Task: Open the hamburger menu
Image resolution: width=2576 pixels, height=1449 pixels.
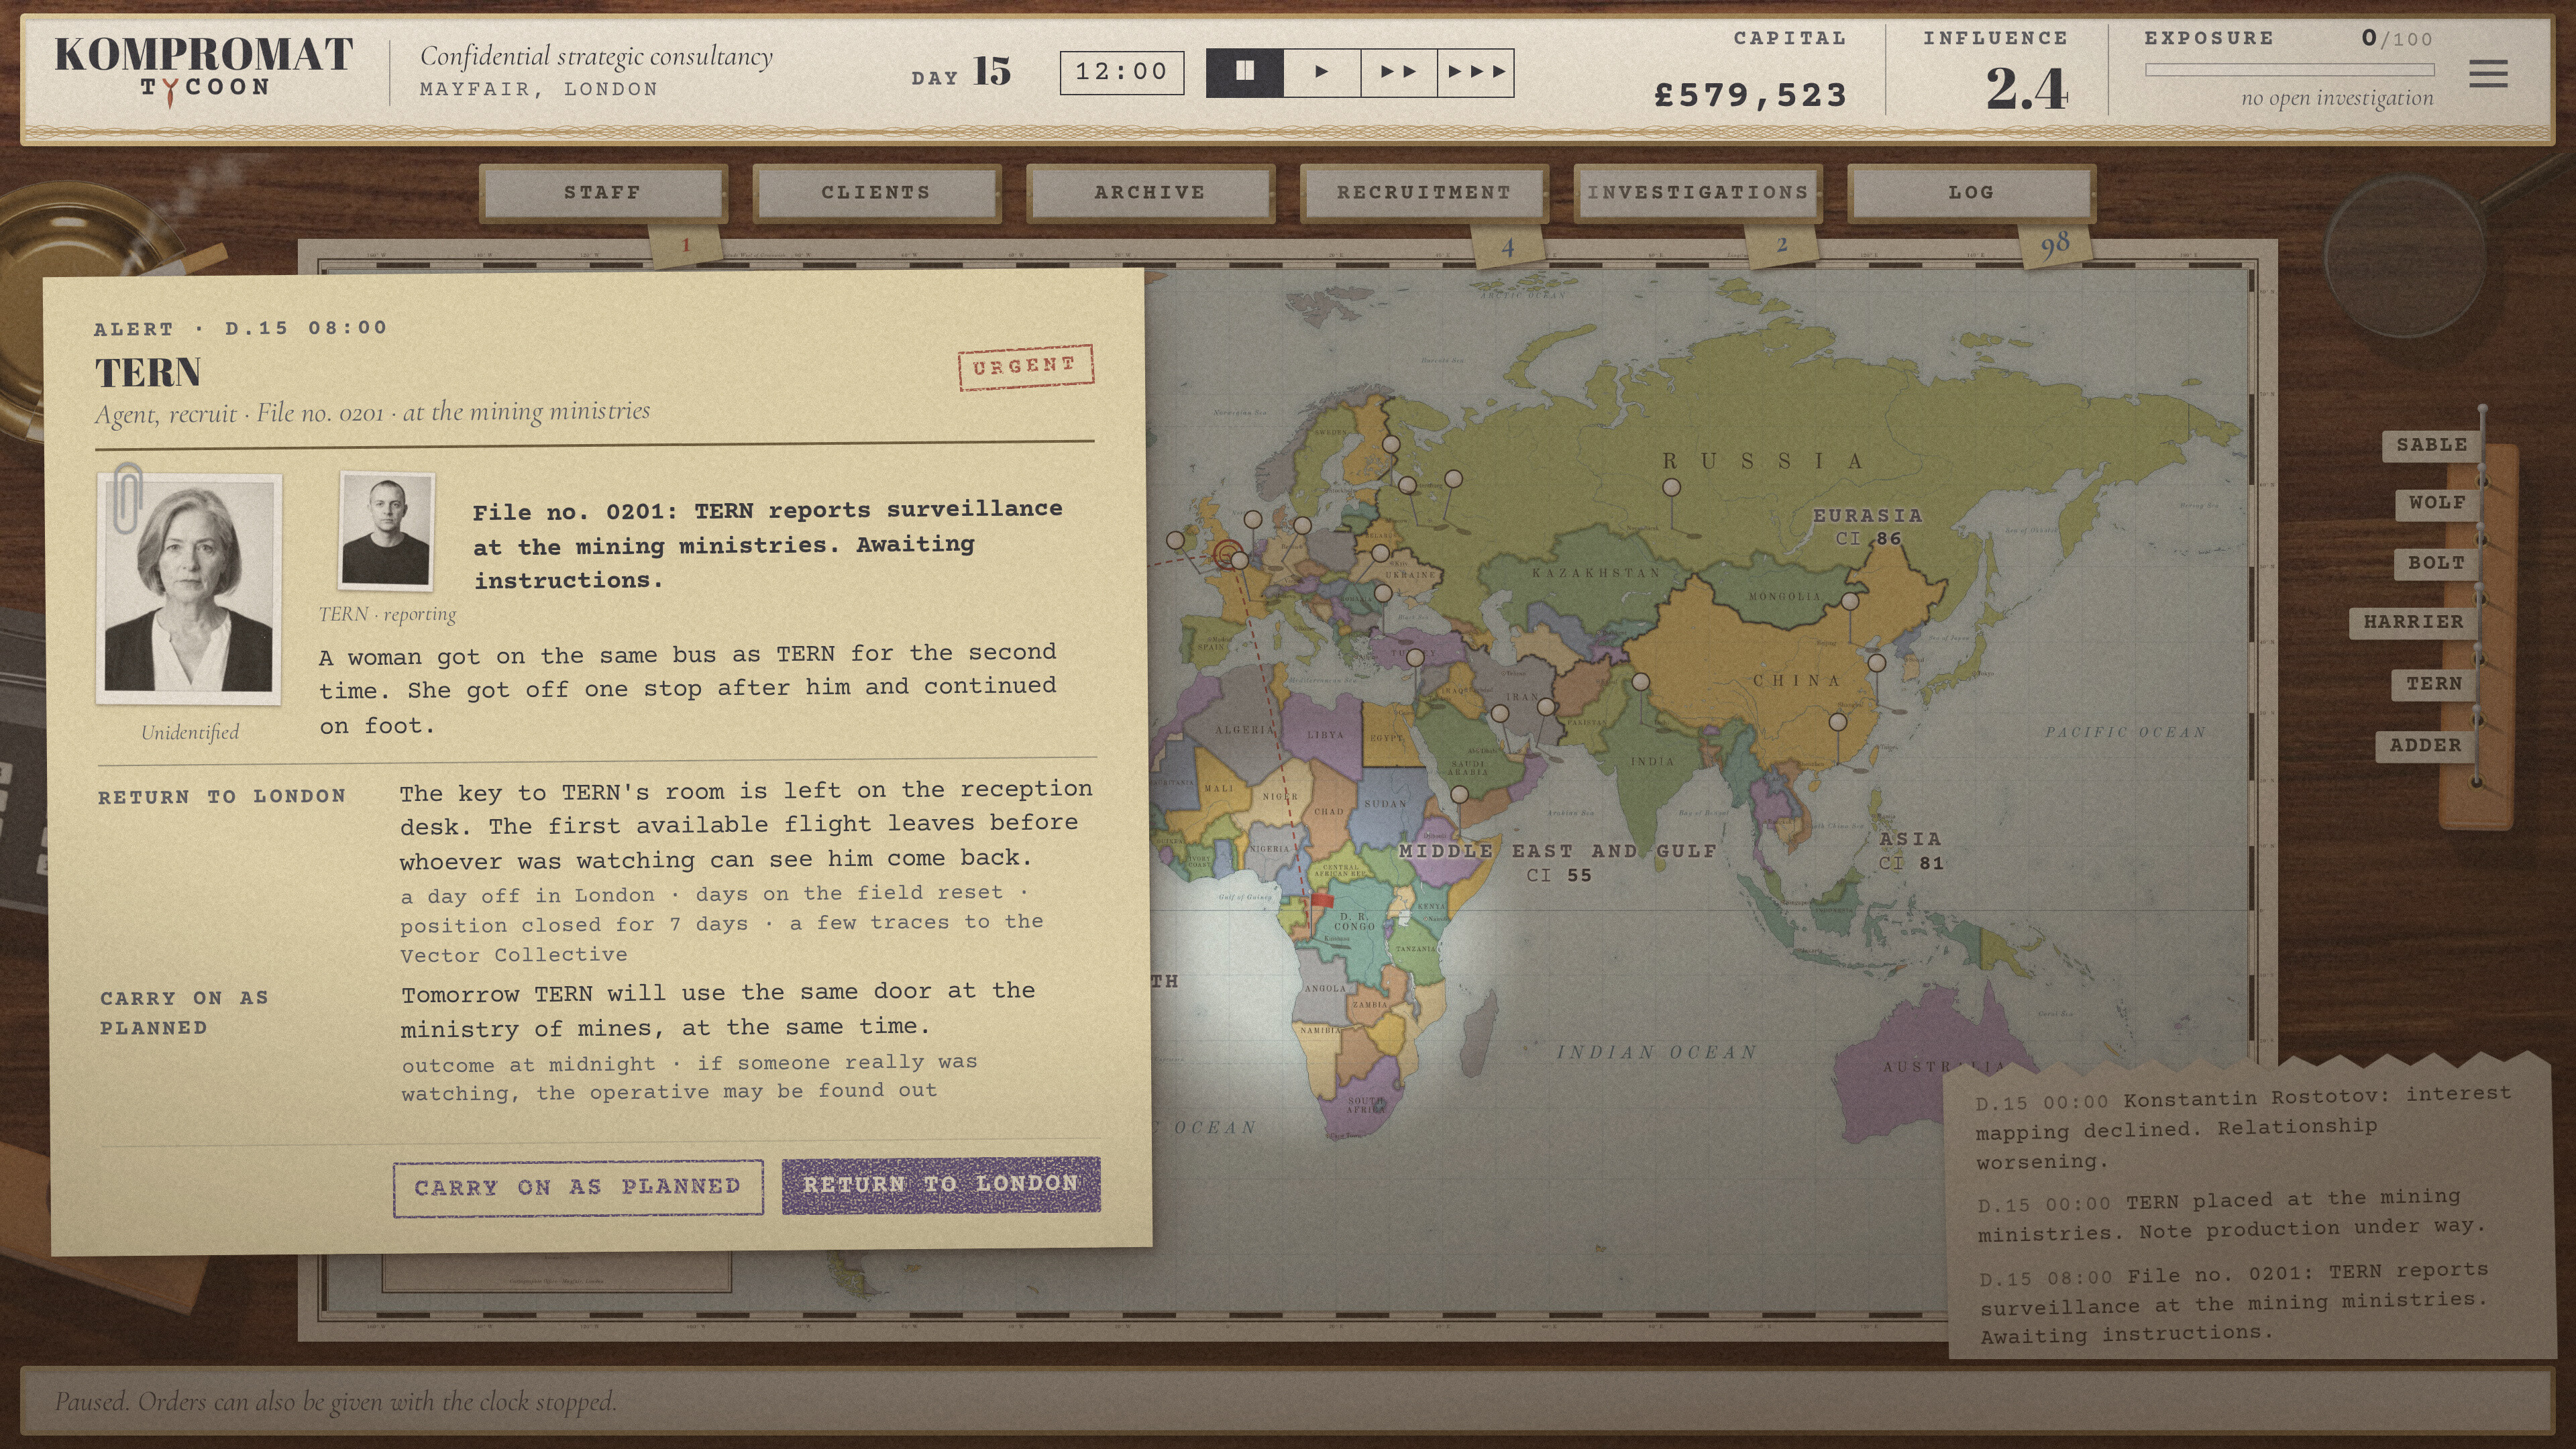Action: click(x=2488, y=73)
